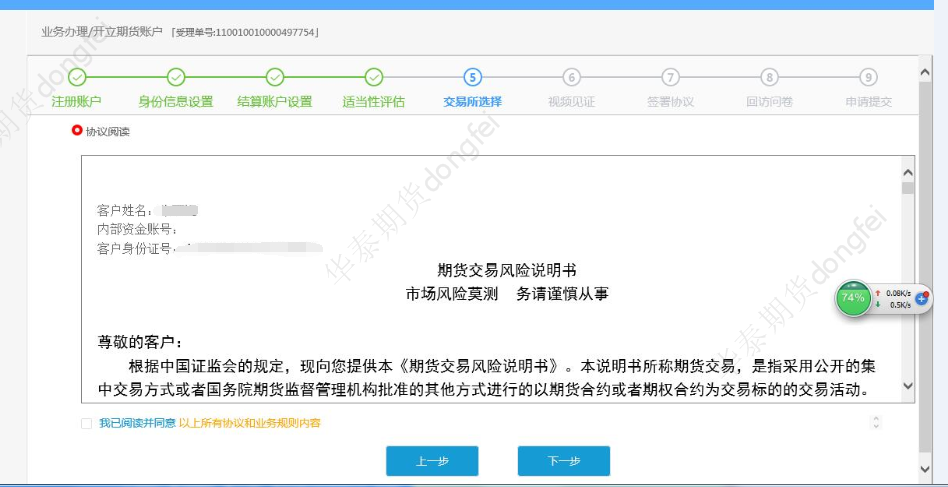Image resolution: width=948 pixels, height=487 pixels.
Task: Select the 结算账户设置 step checkmark icon
Action: click(x=275, y=77)
